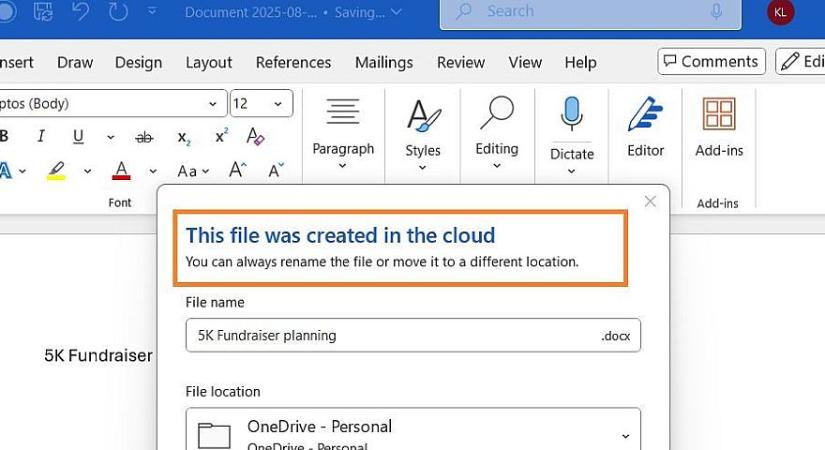Click the File name field
Viewport: 825px width, 450px height.
[413, 335]
